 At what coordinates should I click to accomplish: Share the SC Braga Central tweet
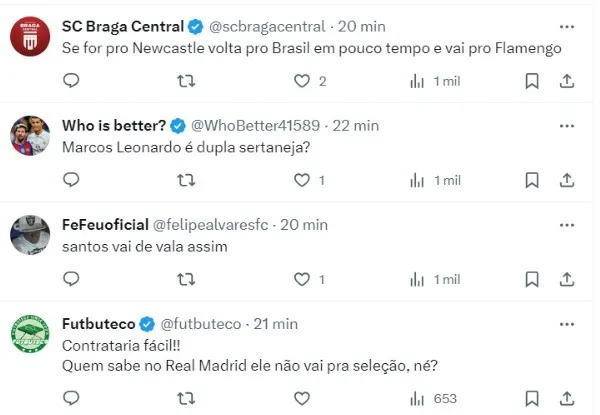coord(566,81)
